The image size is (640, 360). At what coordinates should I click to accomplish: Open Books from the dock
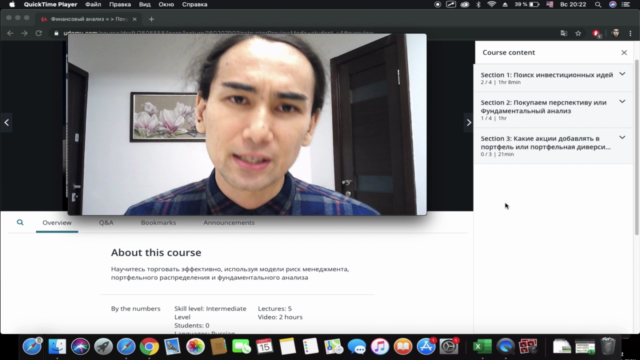(x=403, y=347)
